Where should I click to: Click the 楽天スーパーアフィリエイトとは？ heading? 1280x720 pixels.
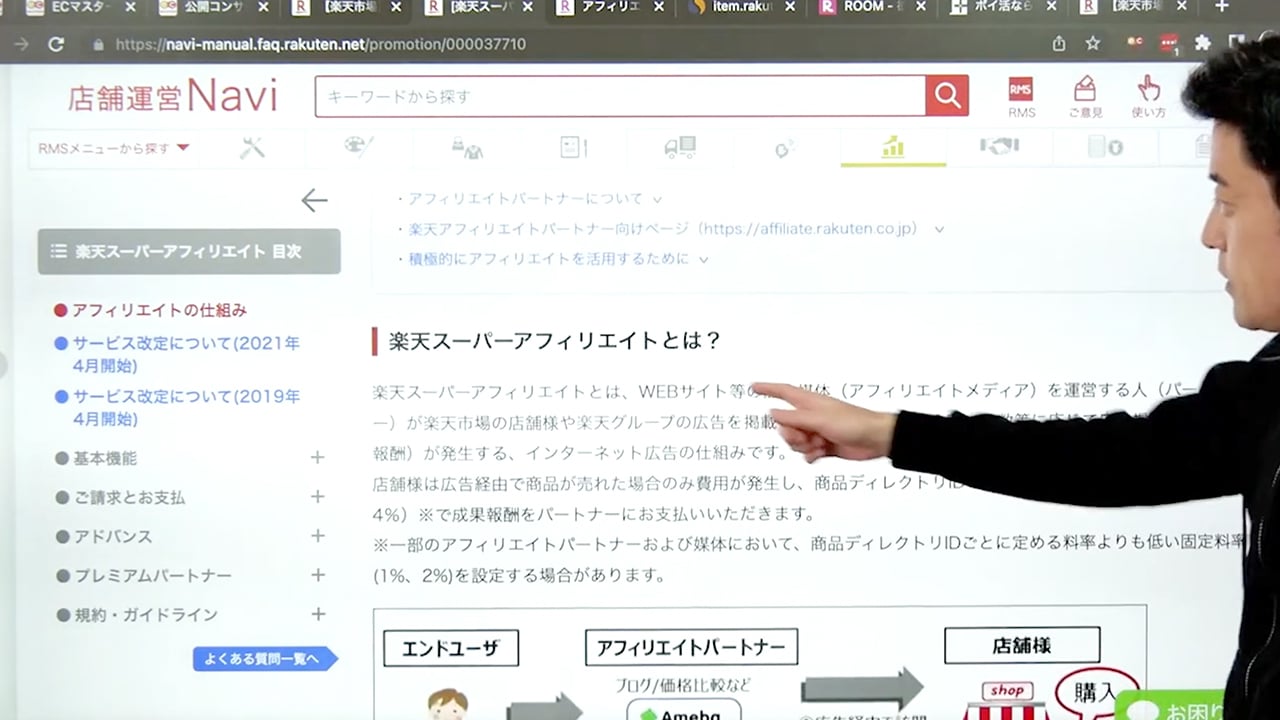pos(555,341)
